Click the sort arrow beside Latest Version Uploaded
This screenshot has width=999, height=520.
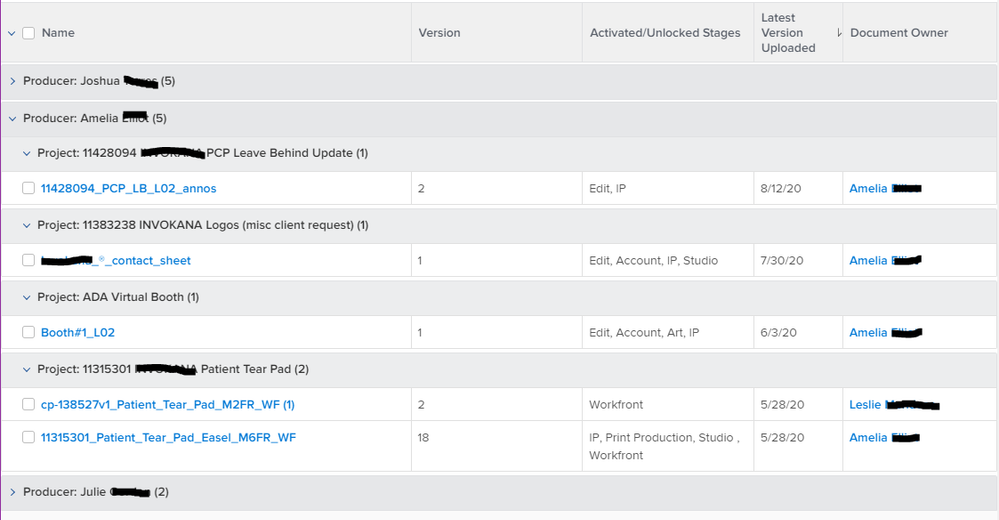(x=838, y=33)
